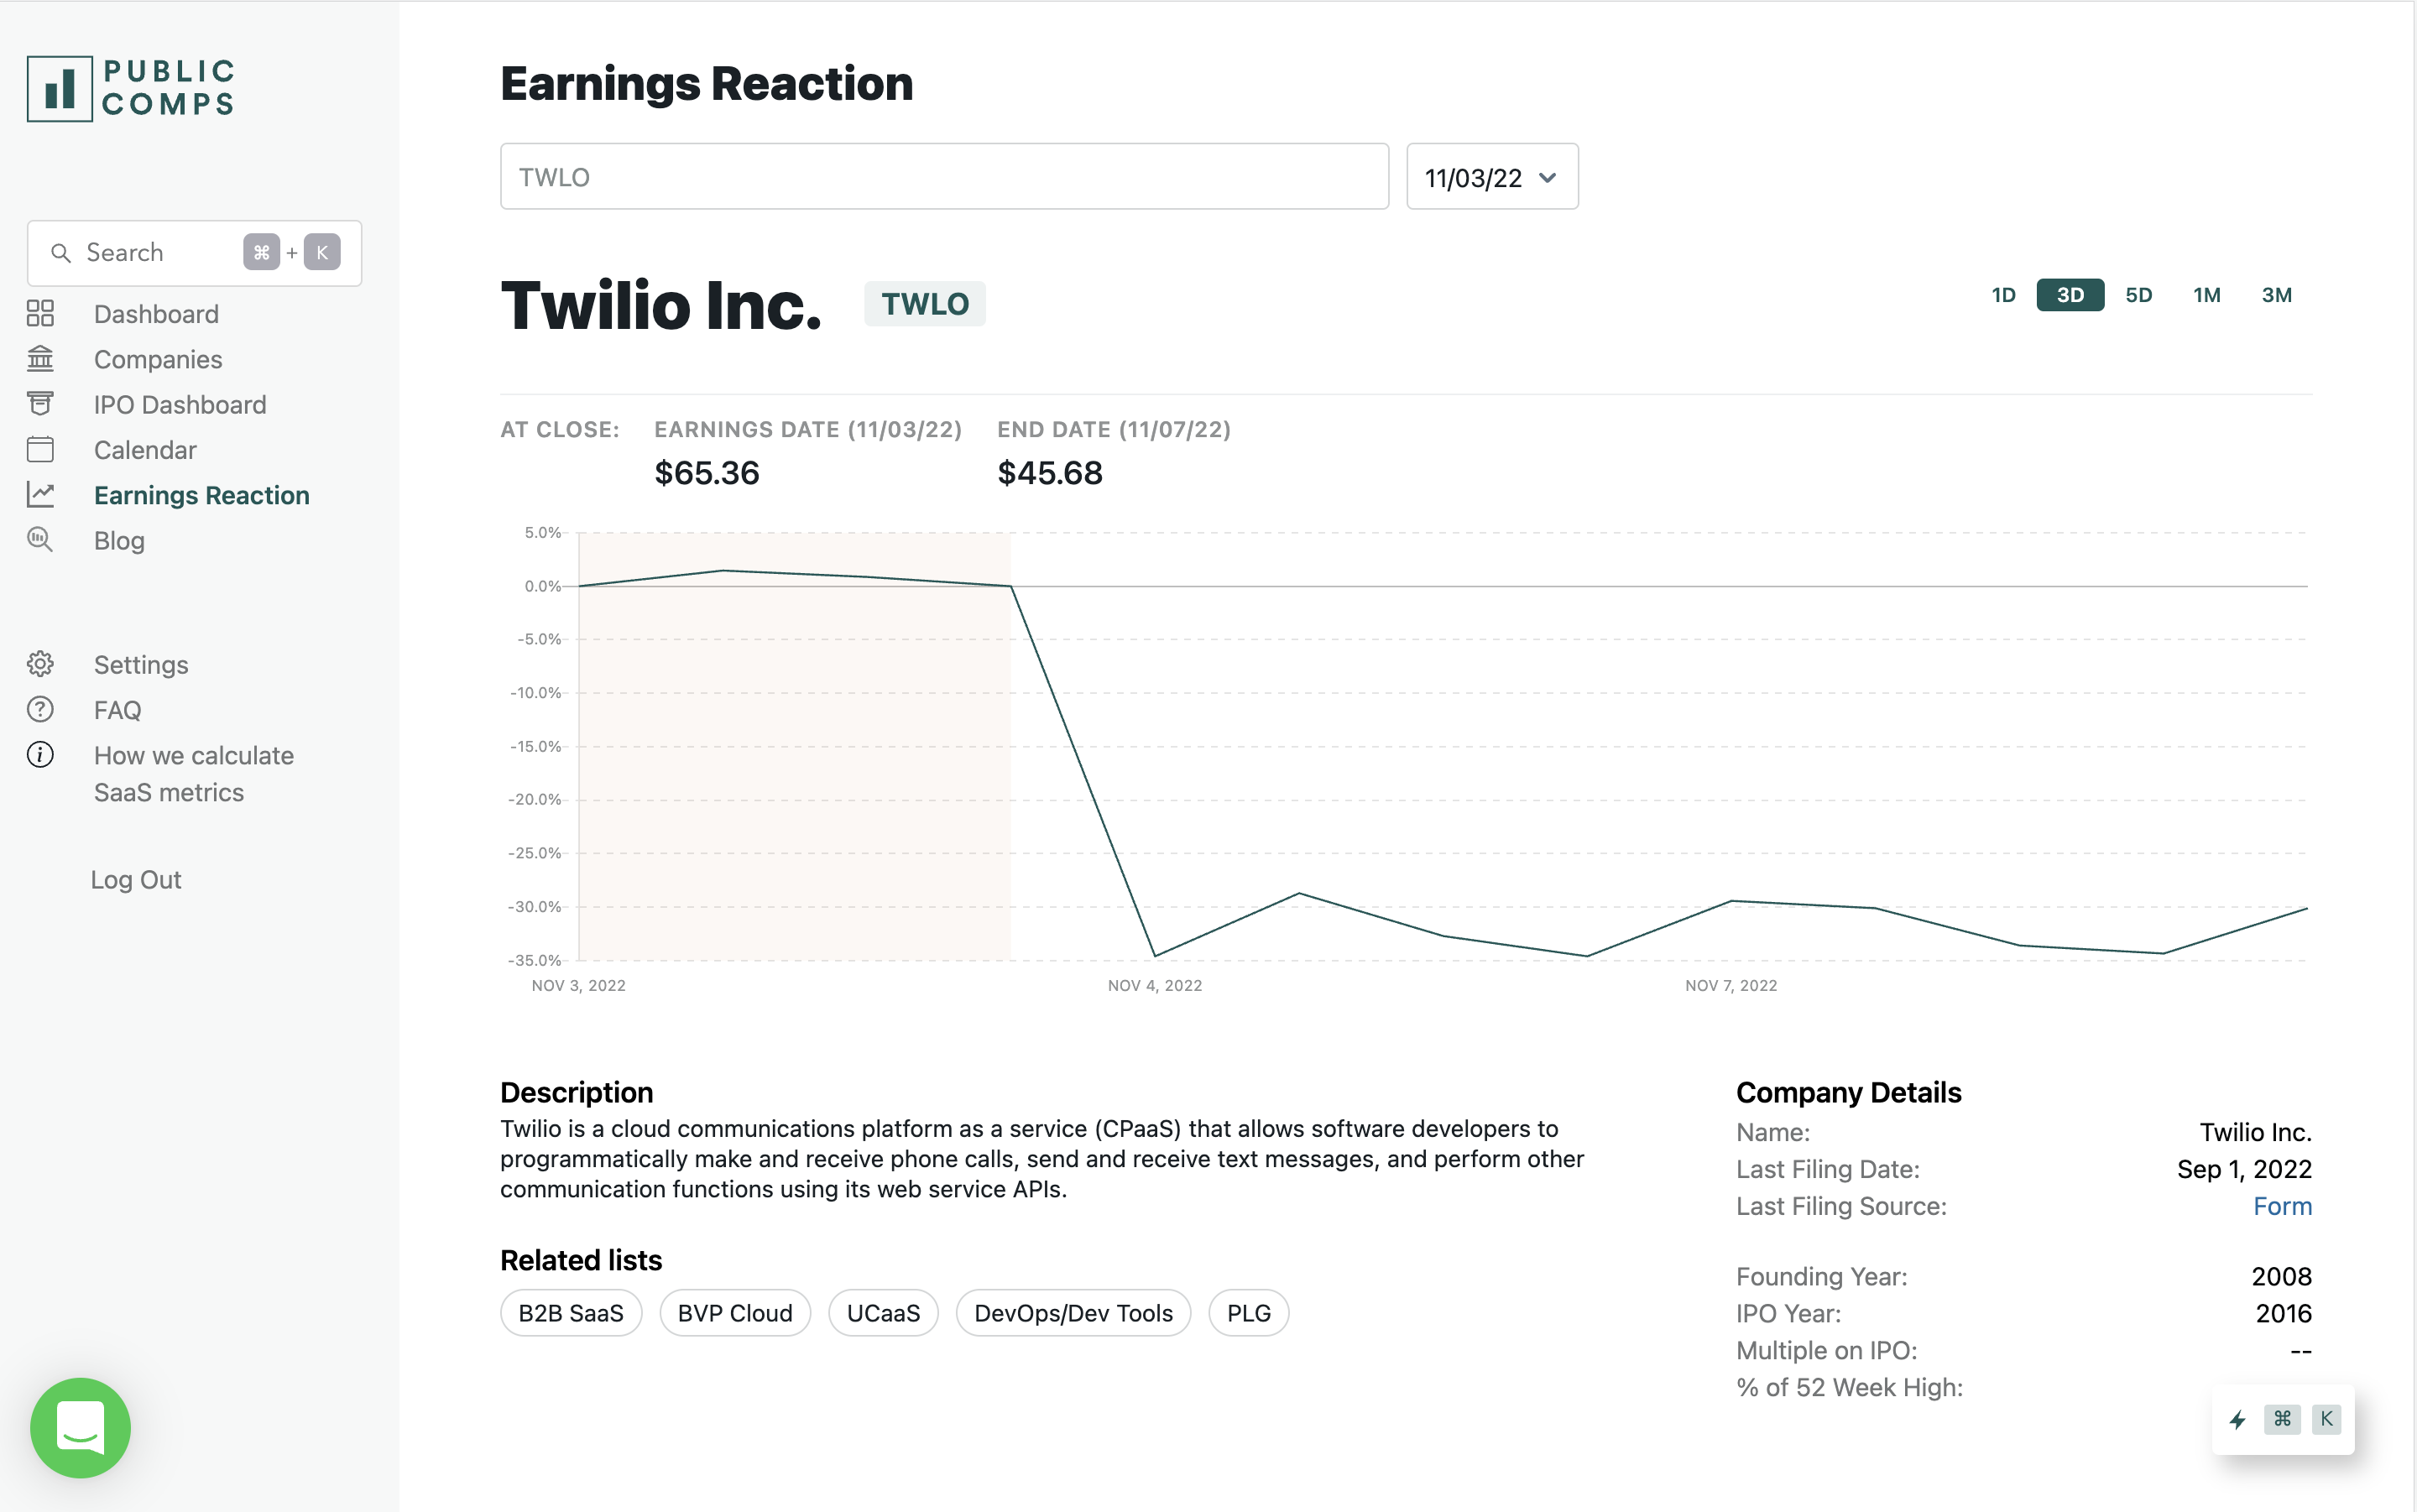This screenshot has height=1512, width=2417.
Task: Switch chart range to 1D
Action: click(2003, 295)
